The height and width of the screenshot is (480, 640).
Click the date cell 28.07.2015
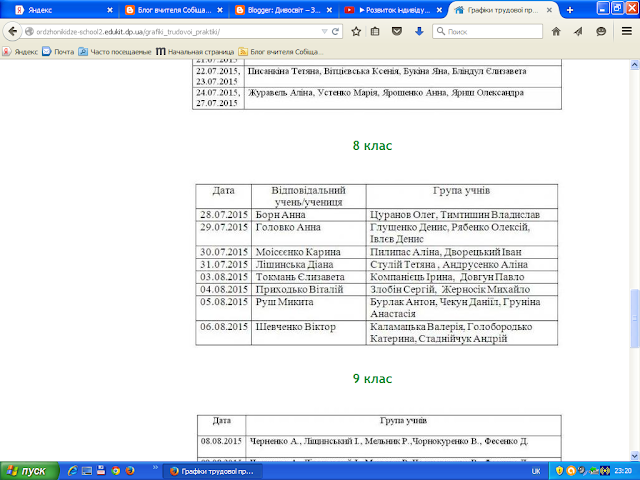pos(224,215)
